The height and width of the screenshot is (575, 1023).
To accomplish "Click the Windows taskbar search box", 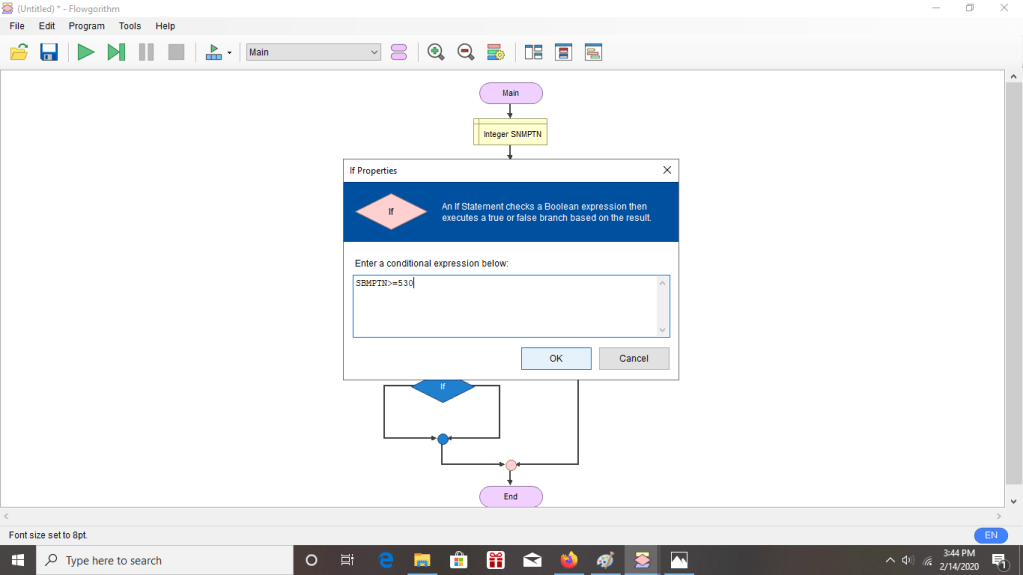I will 165,561.
